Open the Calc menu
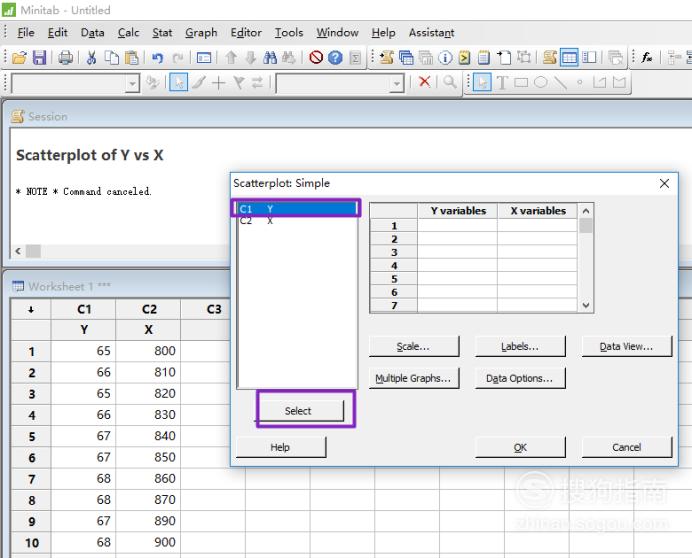Viewport: 692px width, 558px height. coord(128,33)
